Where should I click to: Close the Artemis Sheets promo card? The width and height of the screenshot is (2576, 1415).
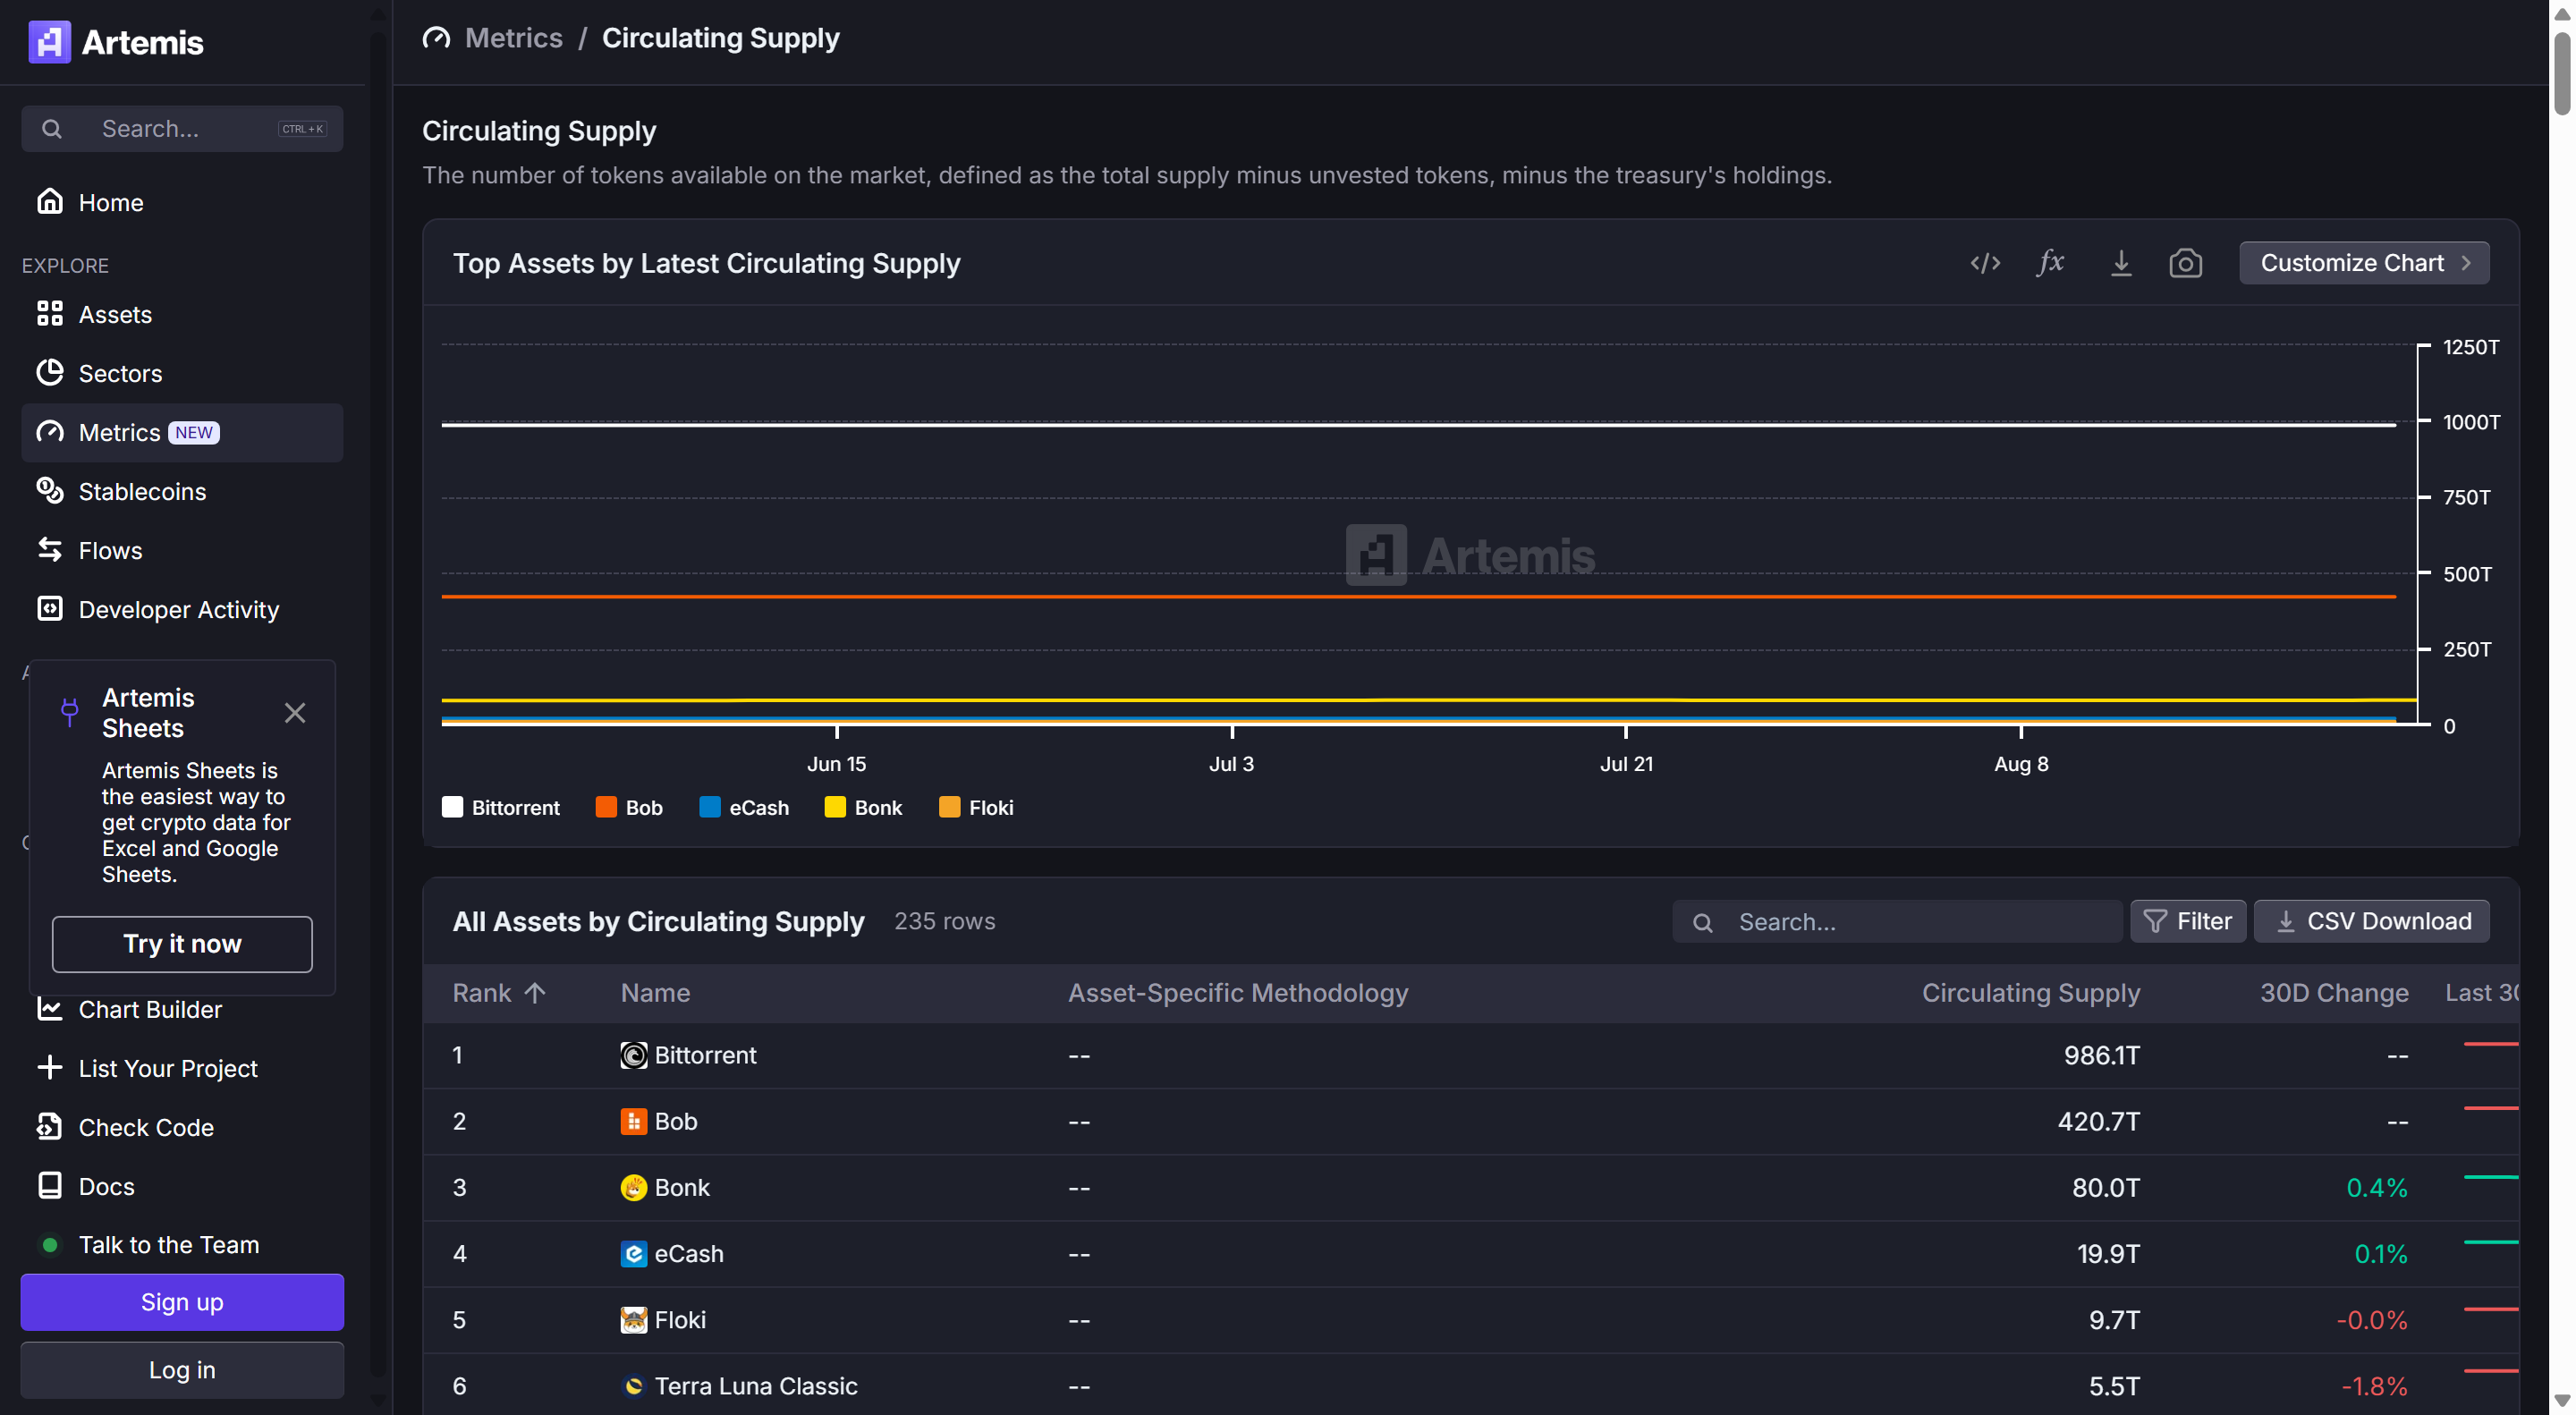tap(294, 712)
